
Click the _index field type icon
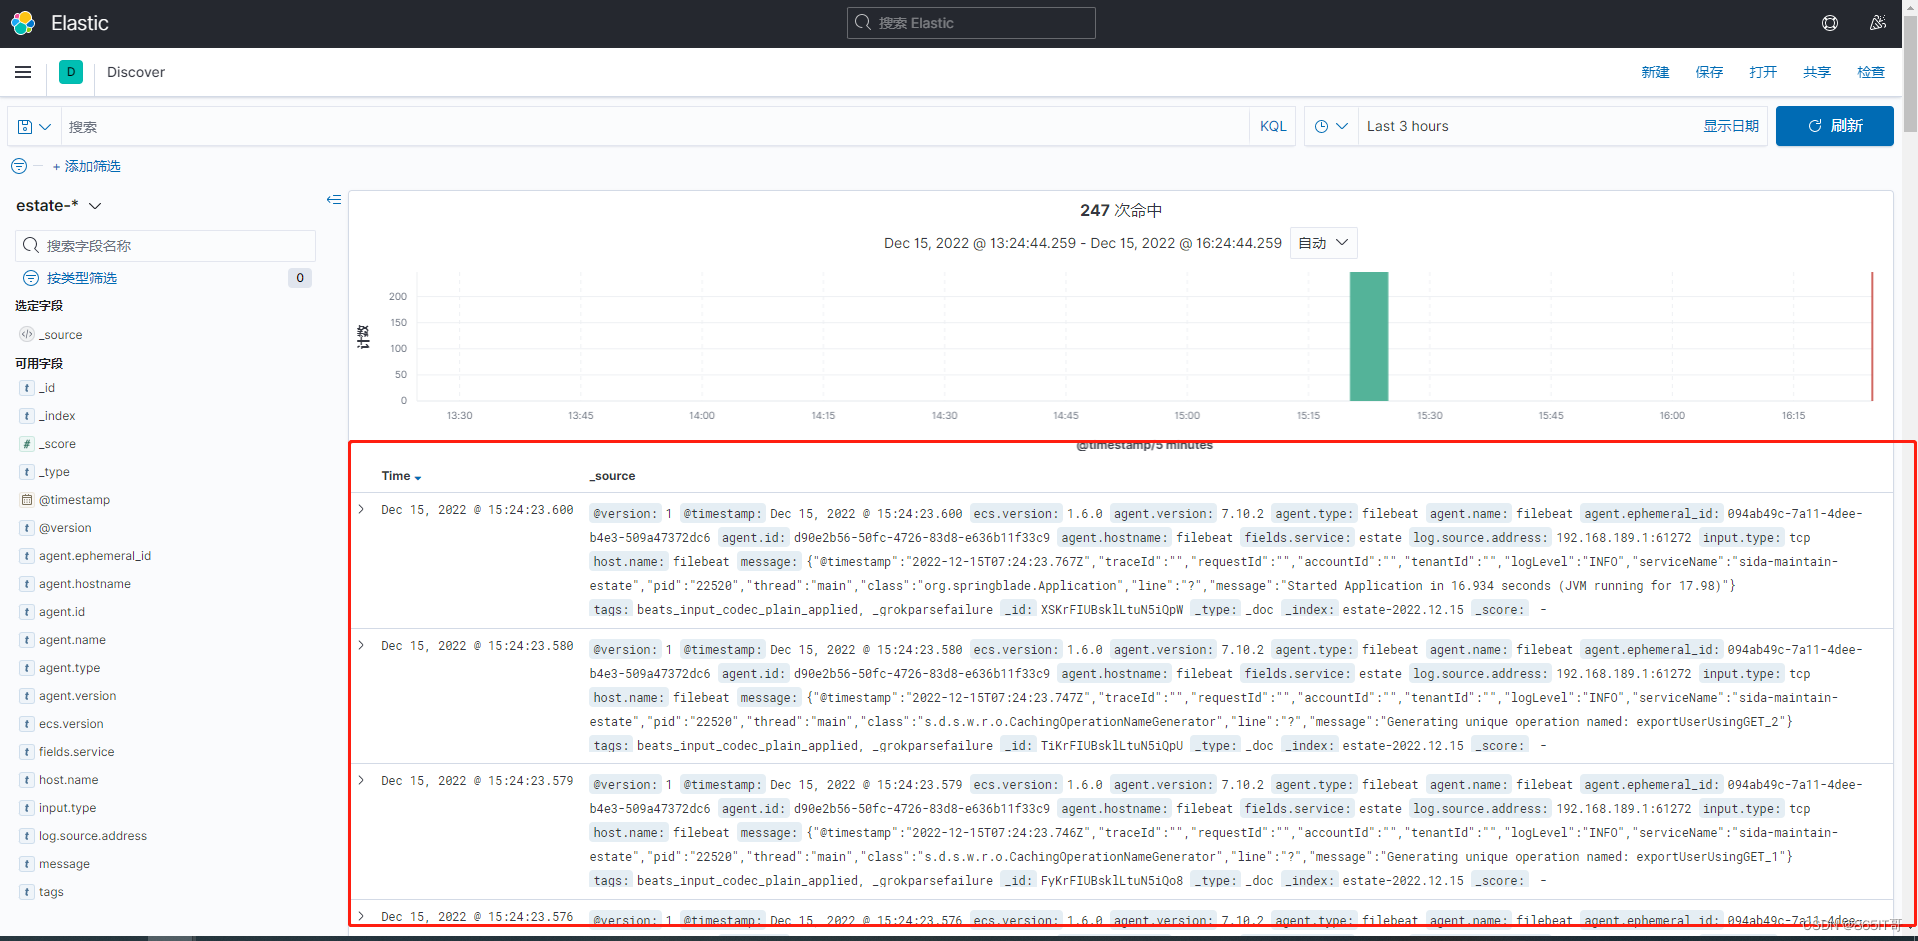click(27, 416)
